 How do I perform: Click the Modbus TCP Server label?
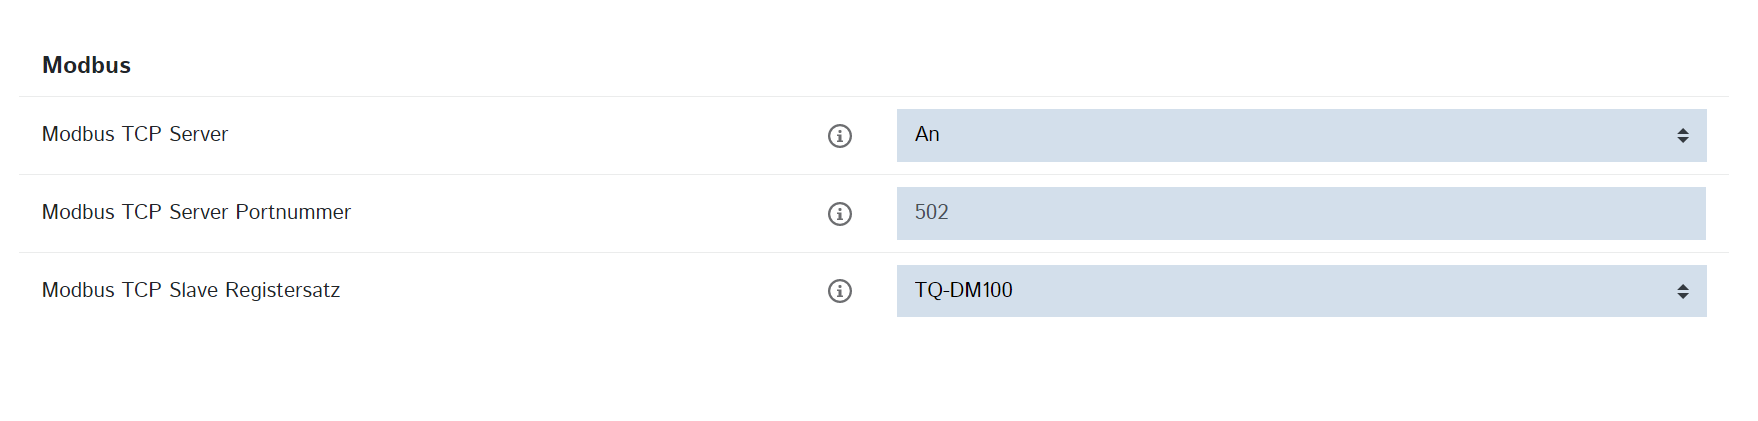coord(135,134)
